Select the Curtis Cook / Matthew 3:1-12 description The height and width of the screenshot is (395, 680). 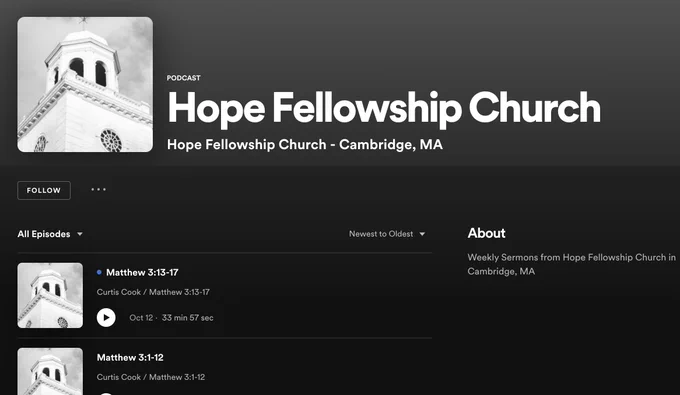[x=150, y=377]
